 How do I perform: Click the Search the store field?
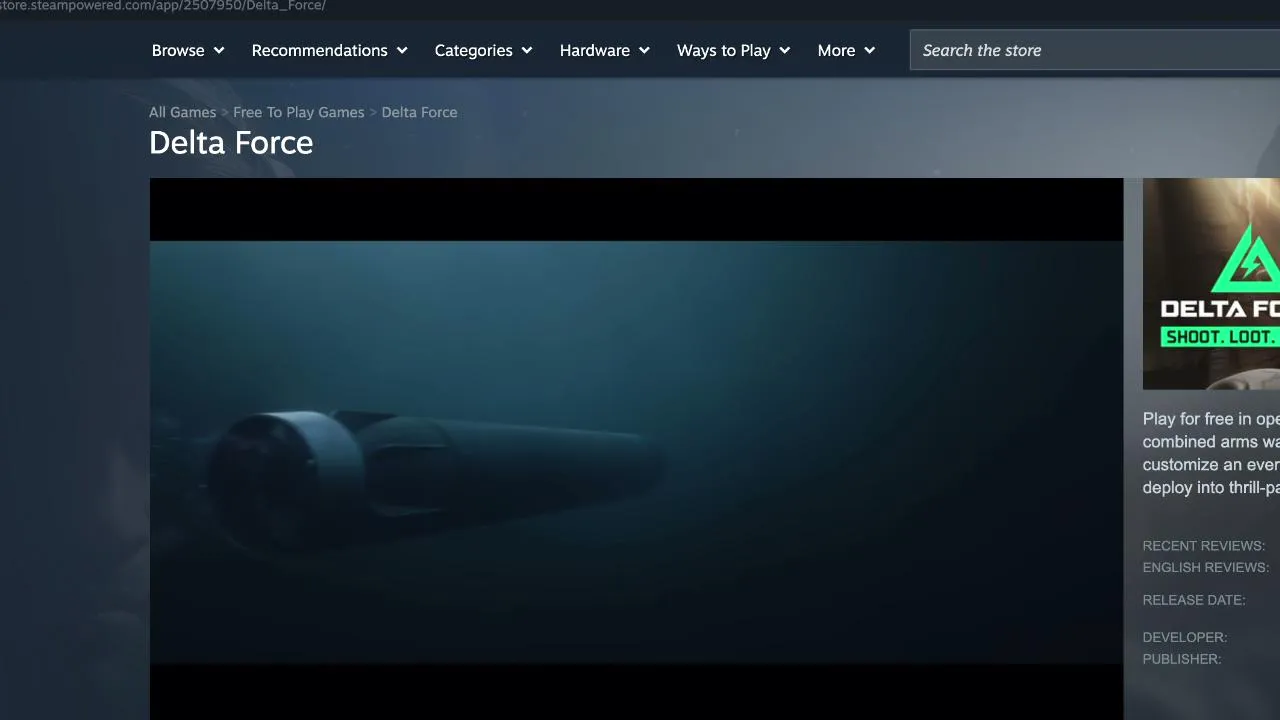1095,50
